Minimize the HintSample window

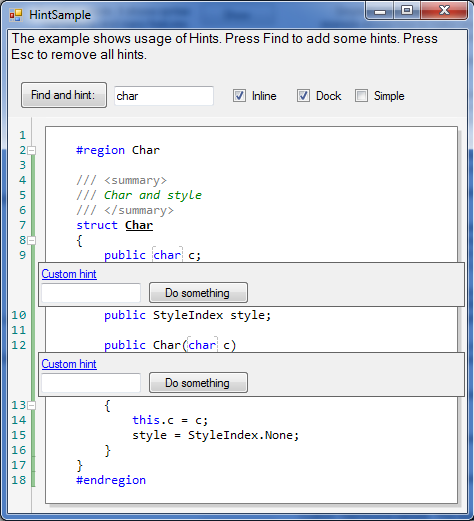(x=380, y=11)
